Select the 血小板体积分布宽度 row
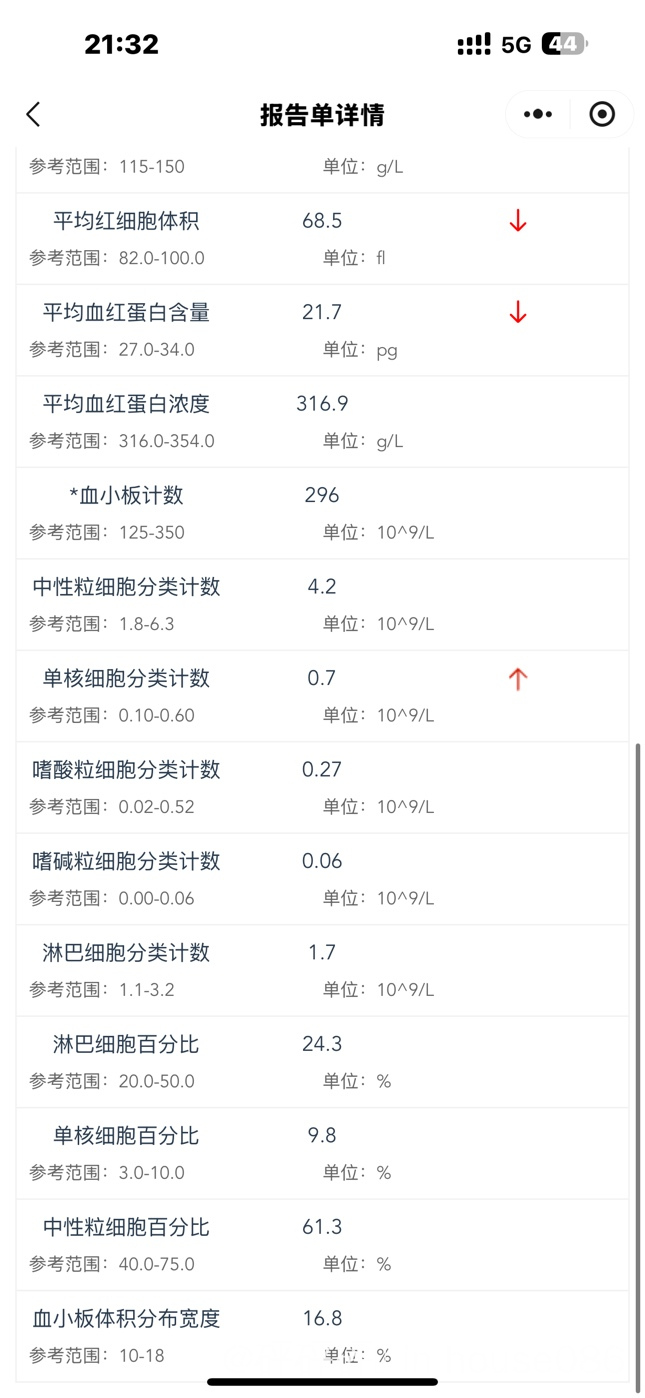The image size is (645, 1398). (x=322, y=1336)
